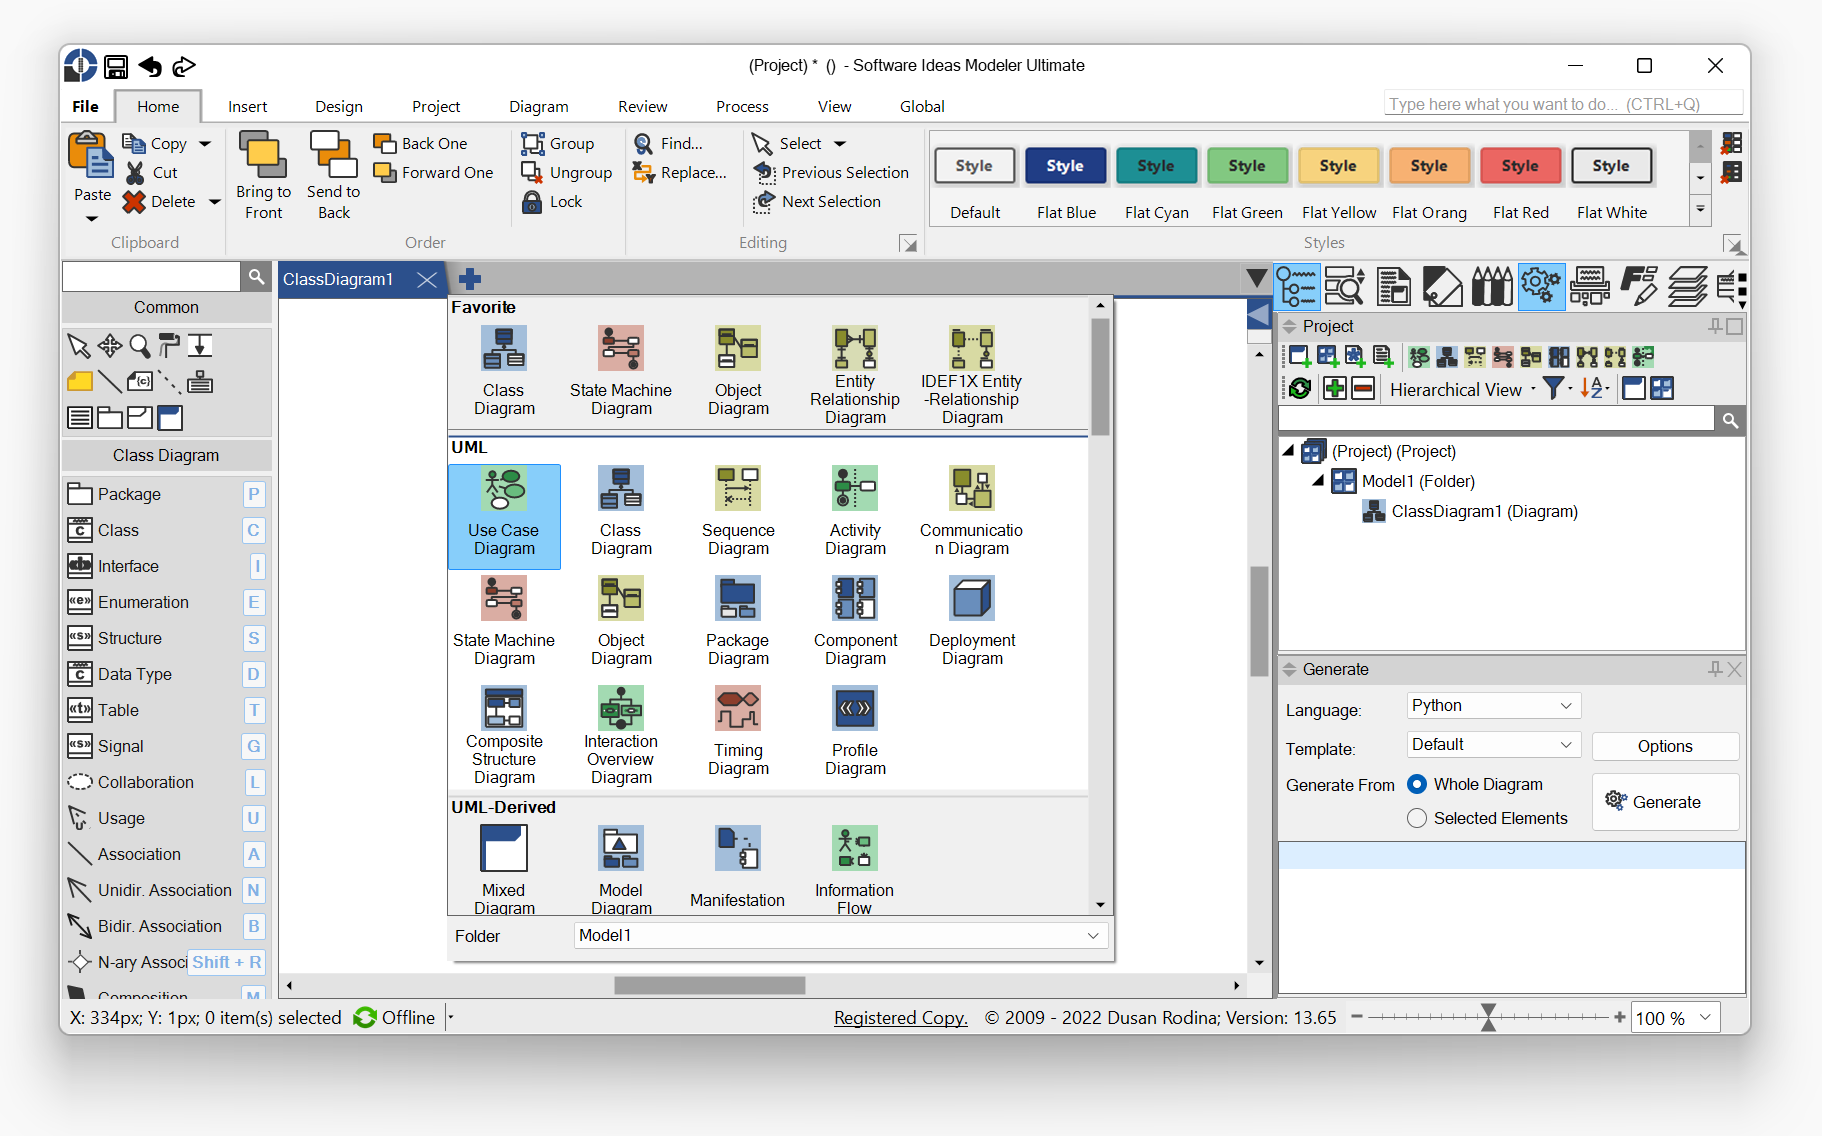This screenshot has width=1822, height=1136.
Task: Click the Group command in the Order section
Action: coord(558,143)
